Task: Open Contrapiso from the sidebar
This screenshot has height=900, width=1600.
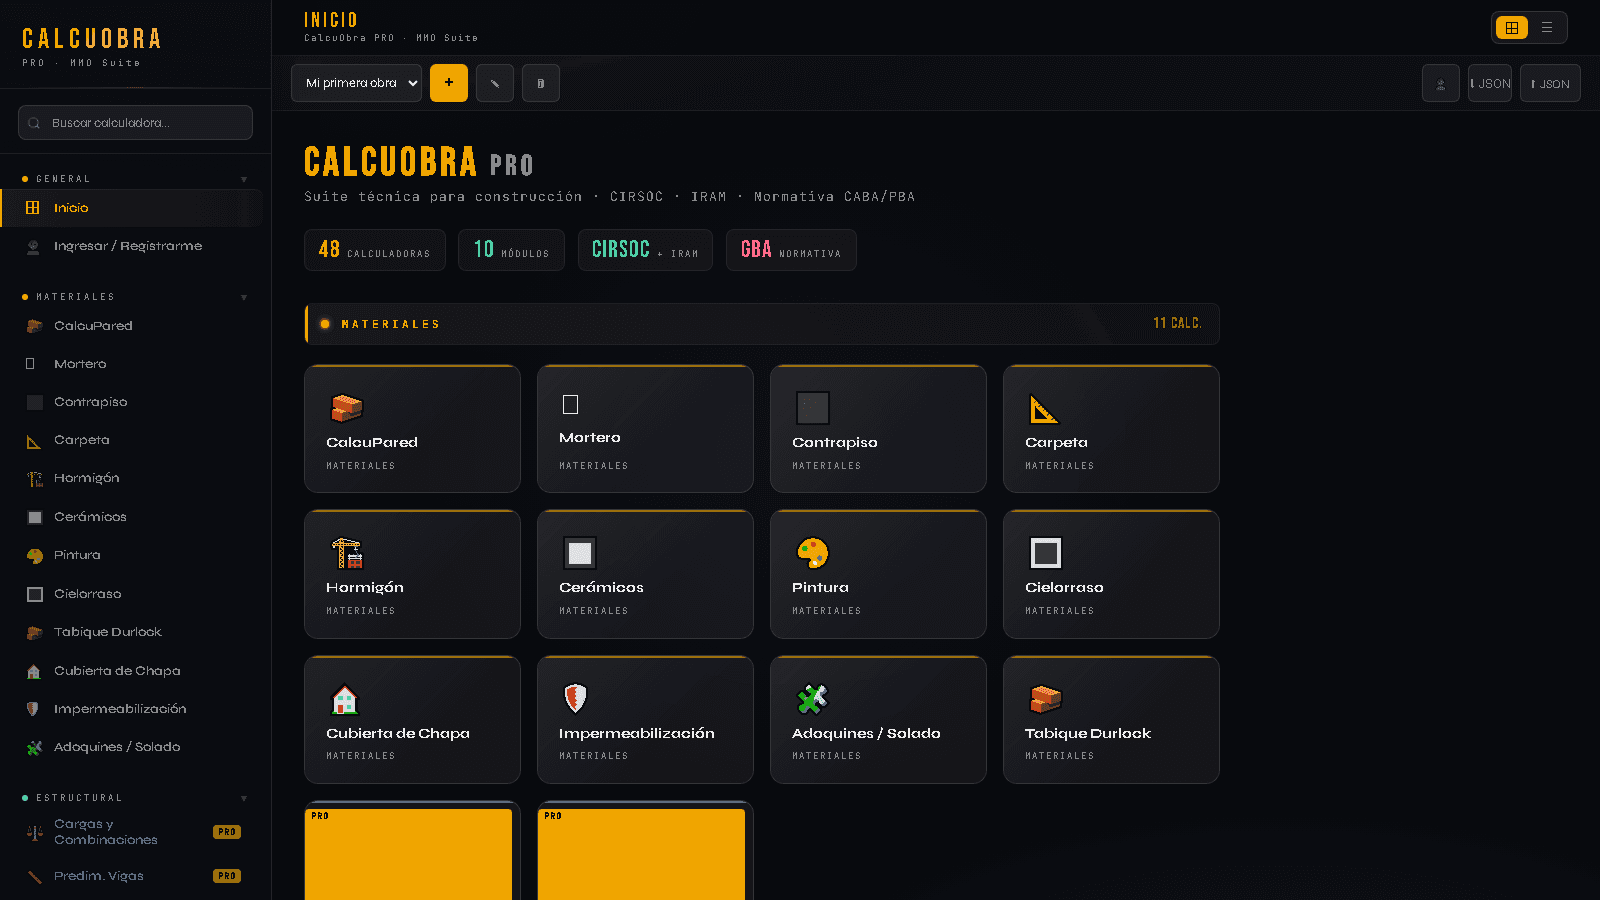Action: click(x=131, y=402)
